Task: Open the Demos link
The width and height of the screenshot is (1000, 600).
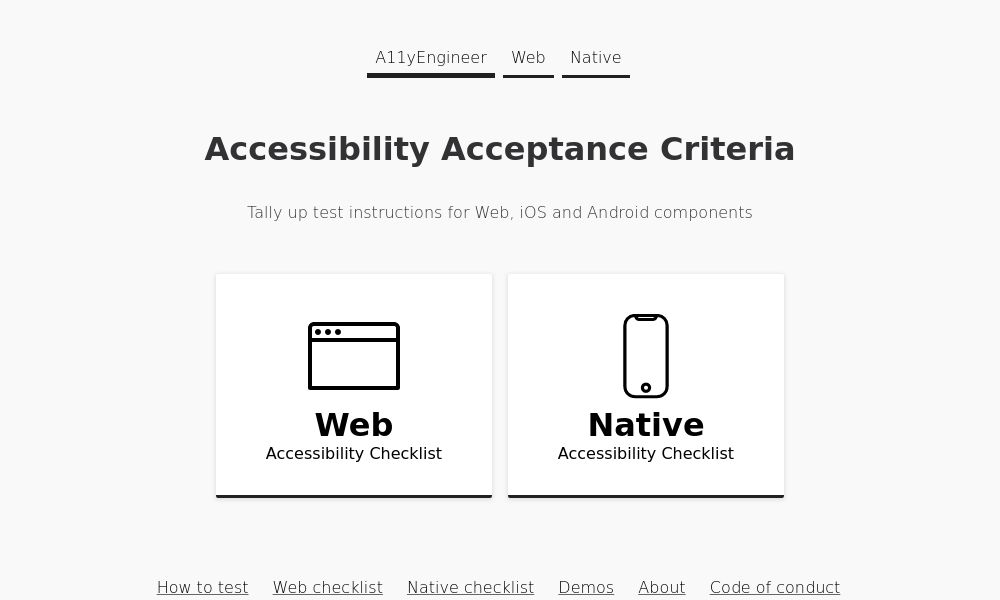Action: coord(586,587)
